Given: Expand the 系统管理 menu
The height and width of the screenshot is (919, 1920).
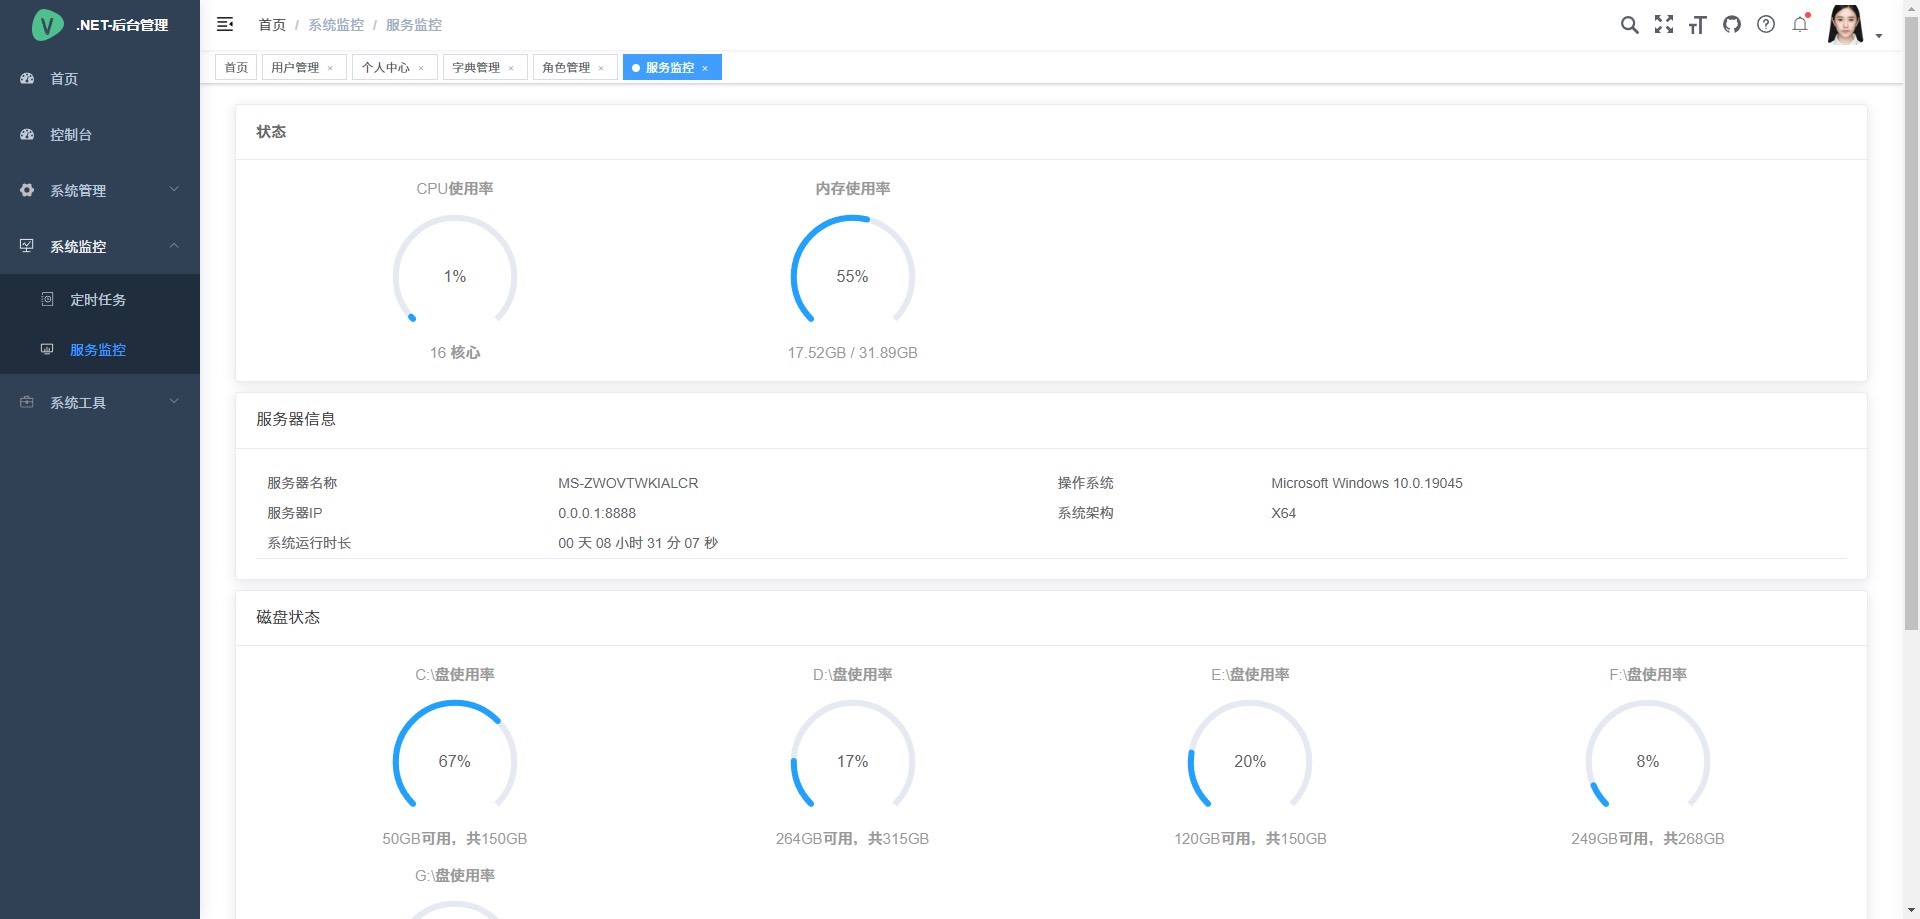Looking at the screenshot, I should pyautogui.click(x=100, y=190).
